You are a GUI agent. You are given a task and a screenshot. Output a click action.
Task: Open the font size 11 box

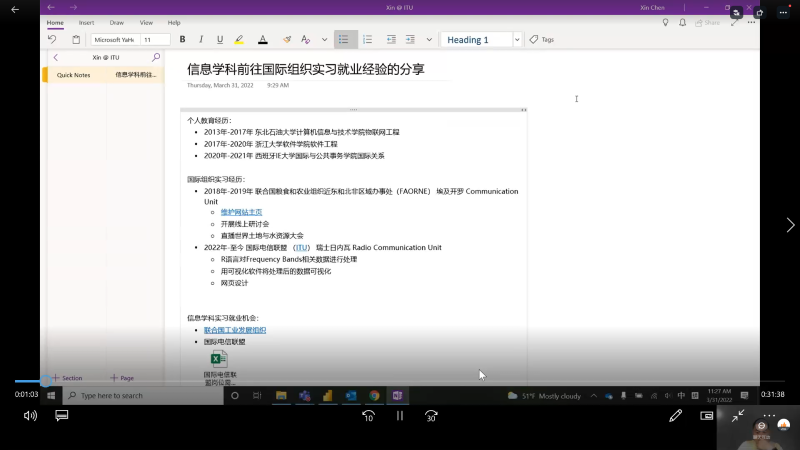click(x=155, y=39)
